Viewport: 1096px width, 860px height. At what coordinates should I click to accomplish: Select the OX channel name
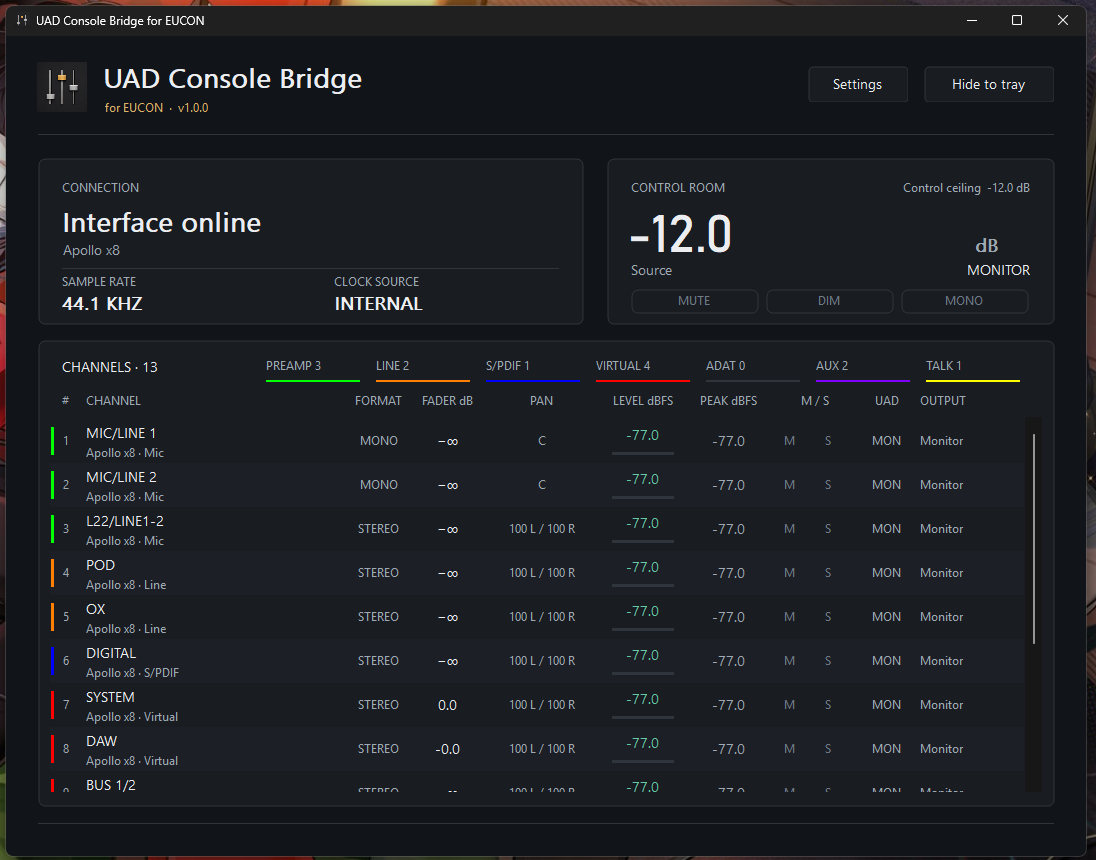(x=96, y=610)
